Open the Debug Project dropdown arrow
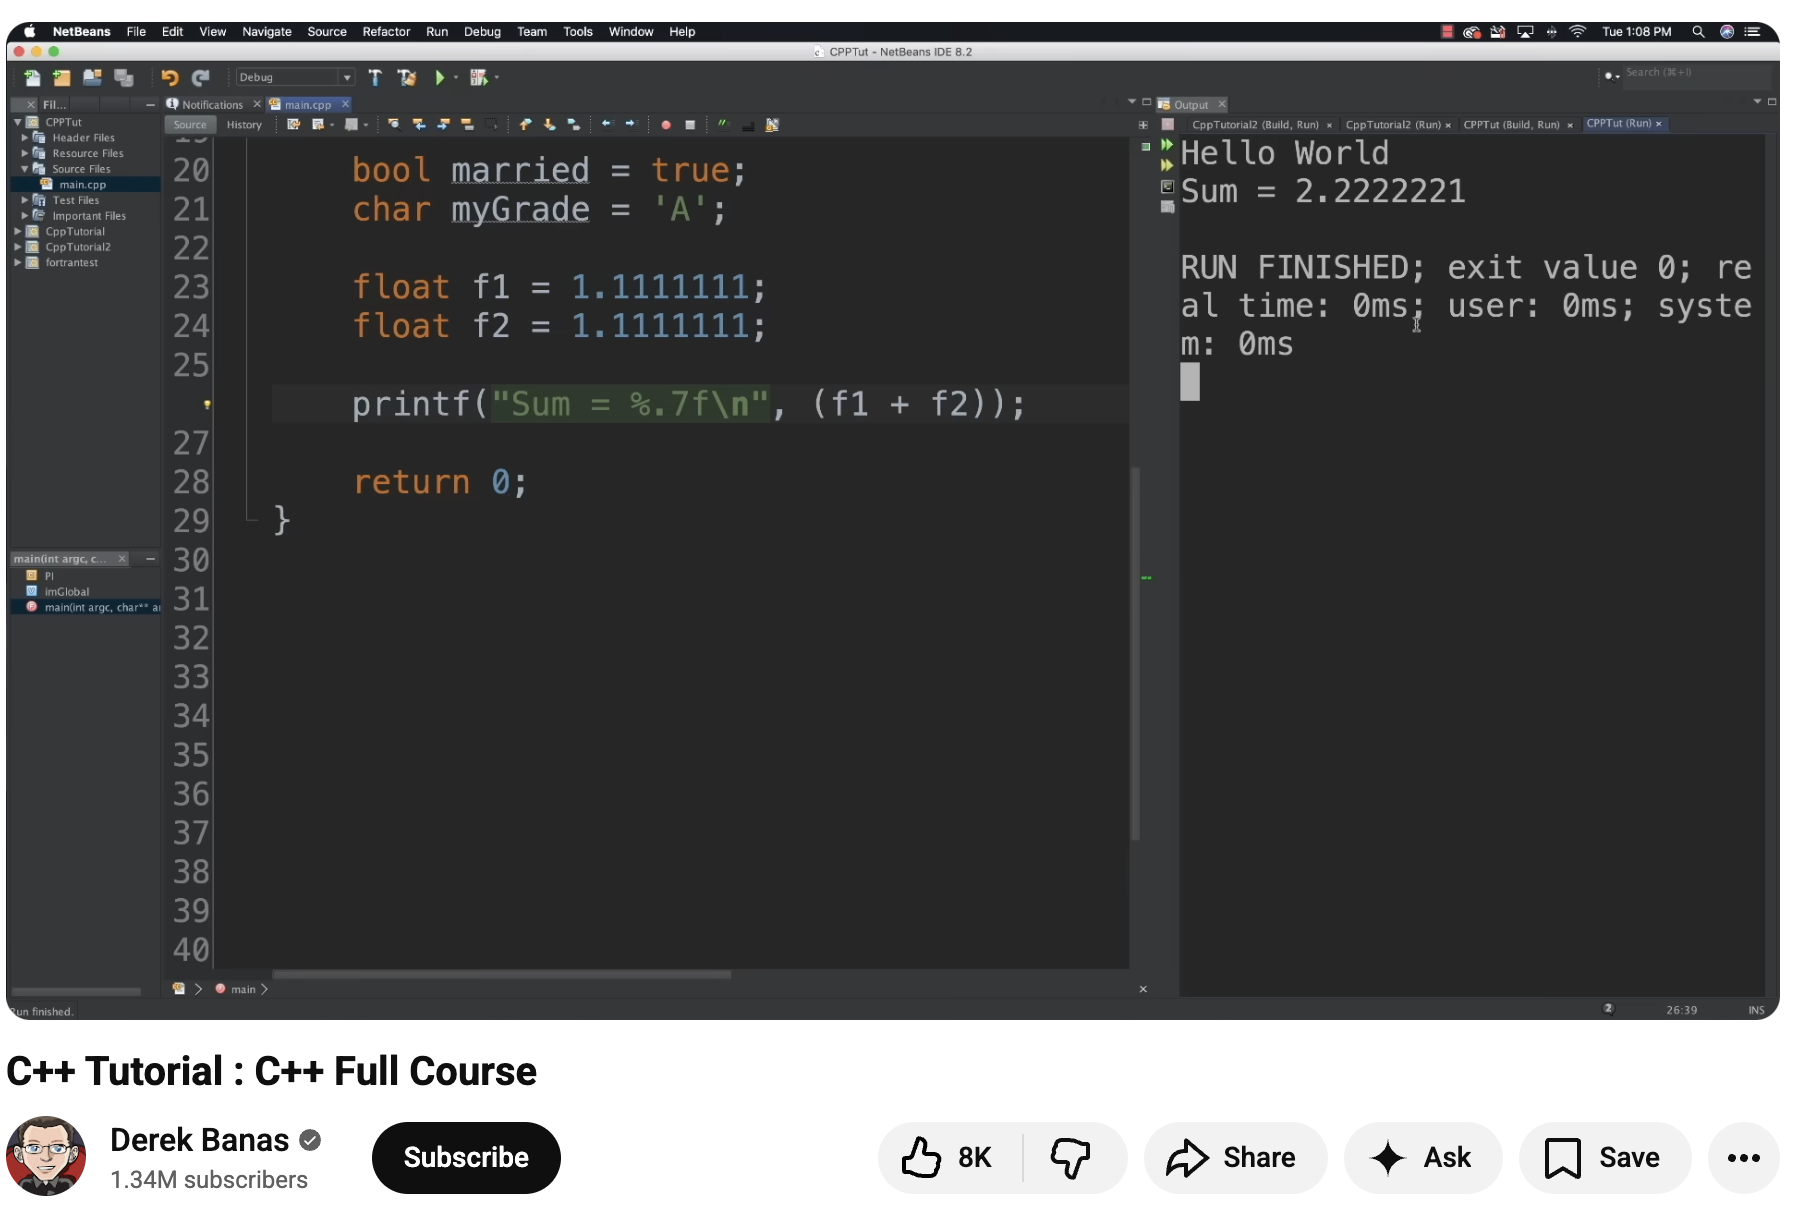Viewport: 1798px width, 1220px height. (x=496, y=77)
